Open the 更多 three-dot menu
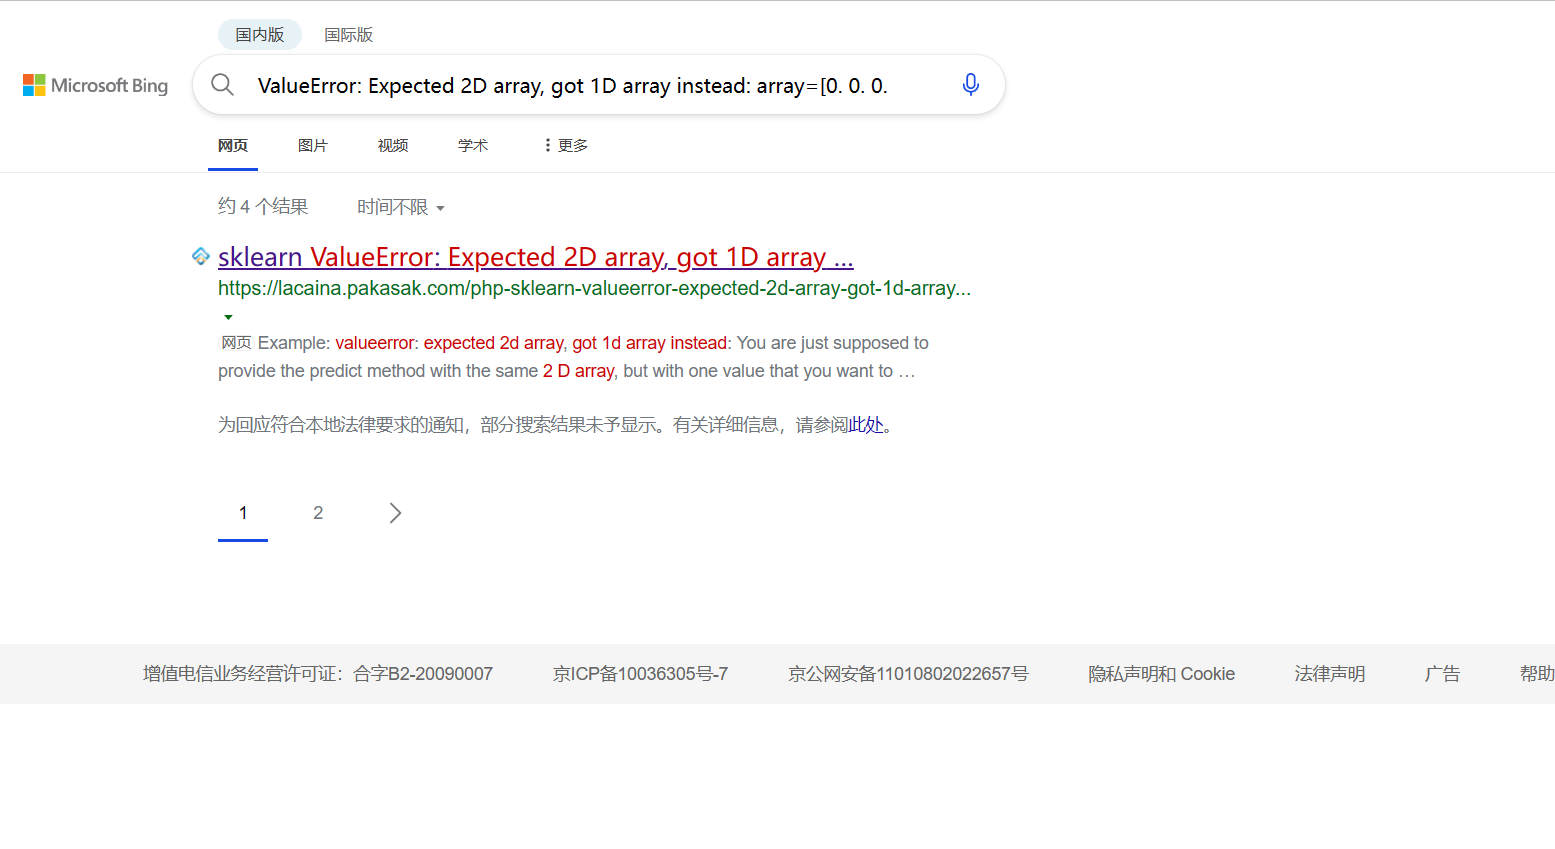The width and height of the screenshot is (1555, 849). (x=566, y=145)
